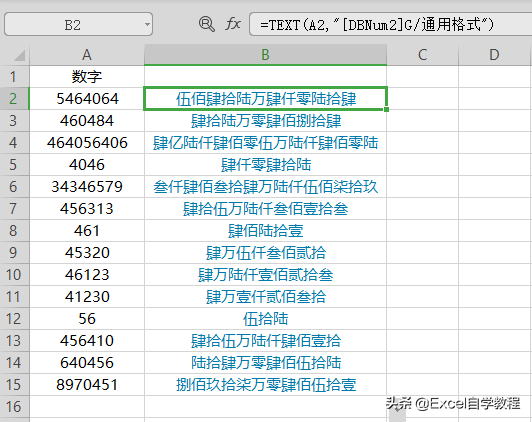Click cell 陆拾肆万零肆佰伍拾陆
532x422 pixels.
(x=265, y=363)
